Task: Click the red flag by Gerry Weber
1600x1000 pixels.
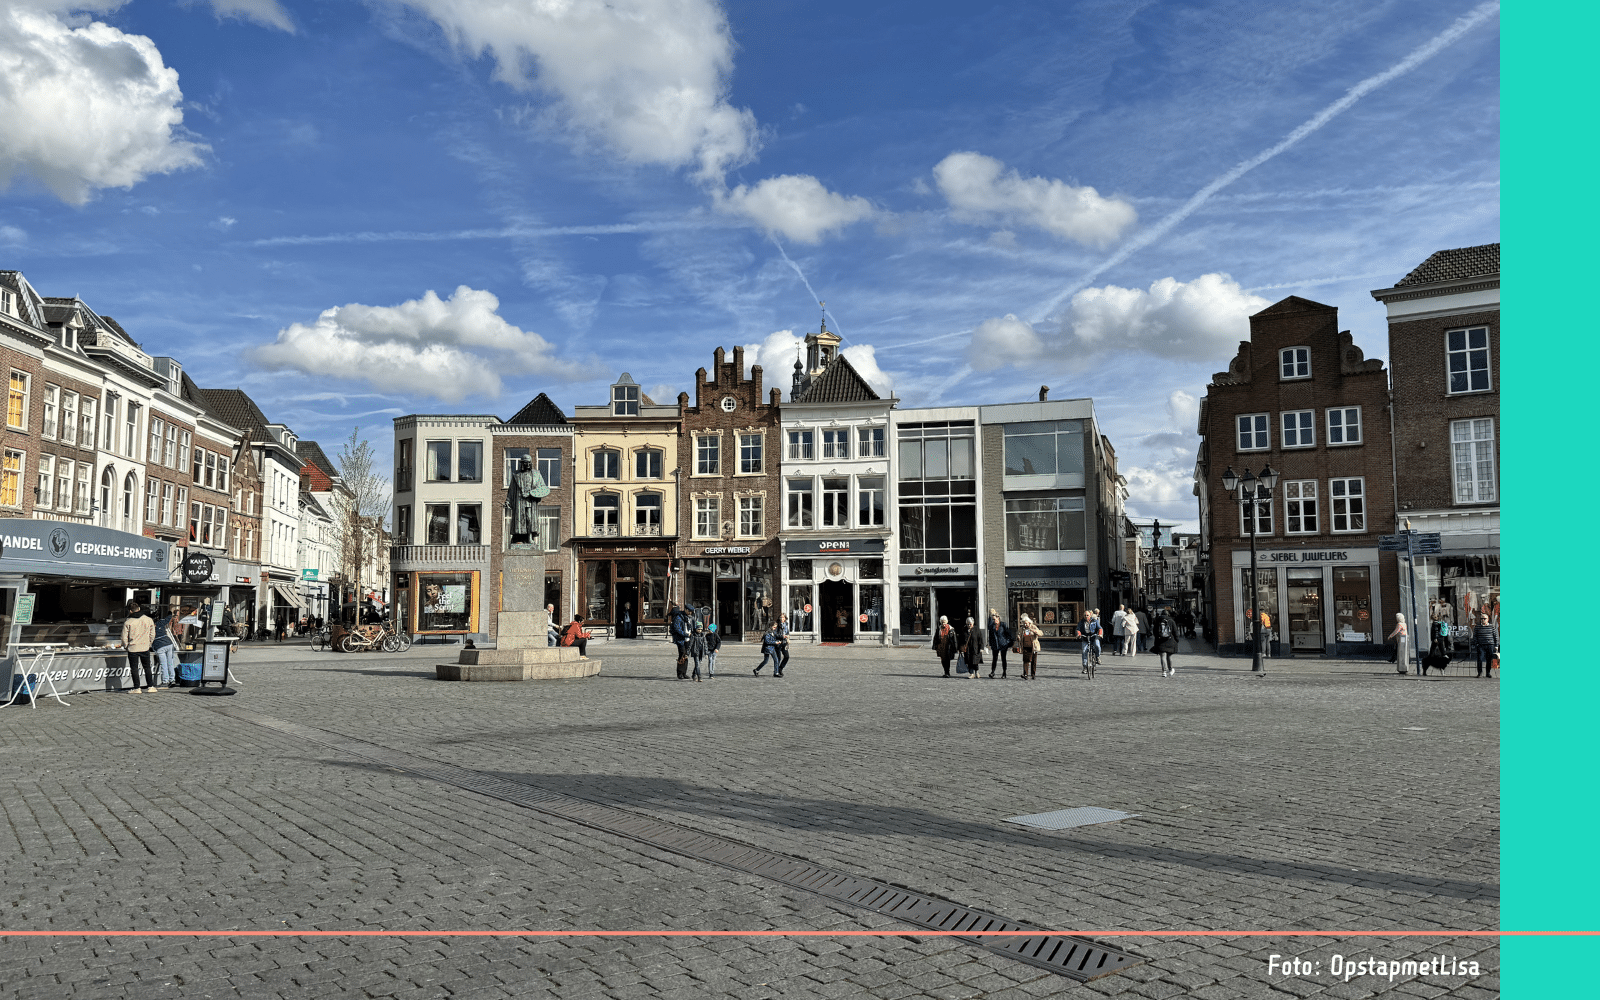Action: (x=670, y=570)
